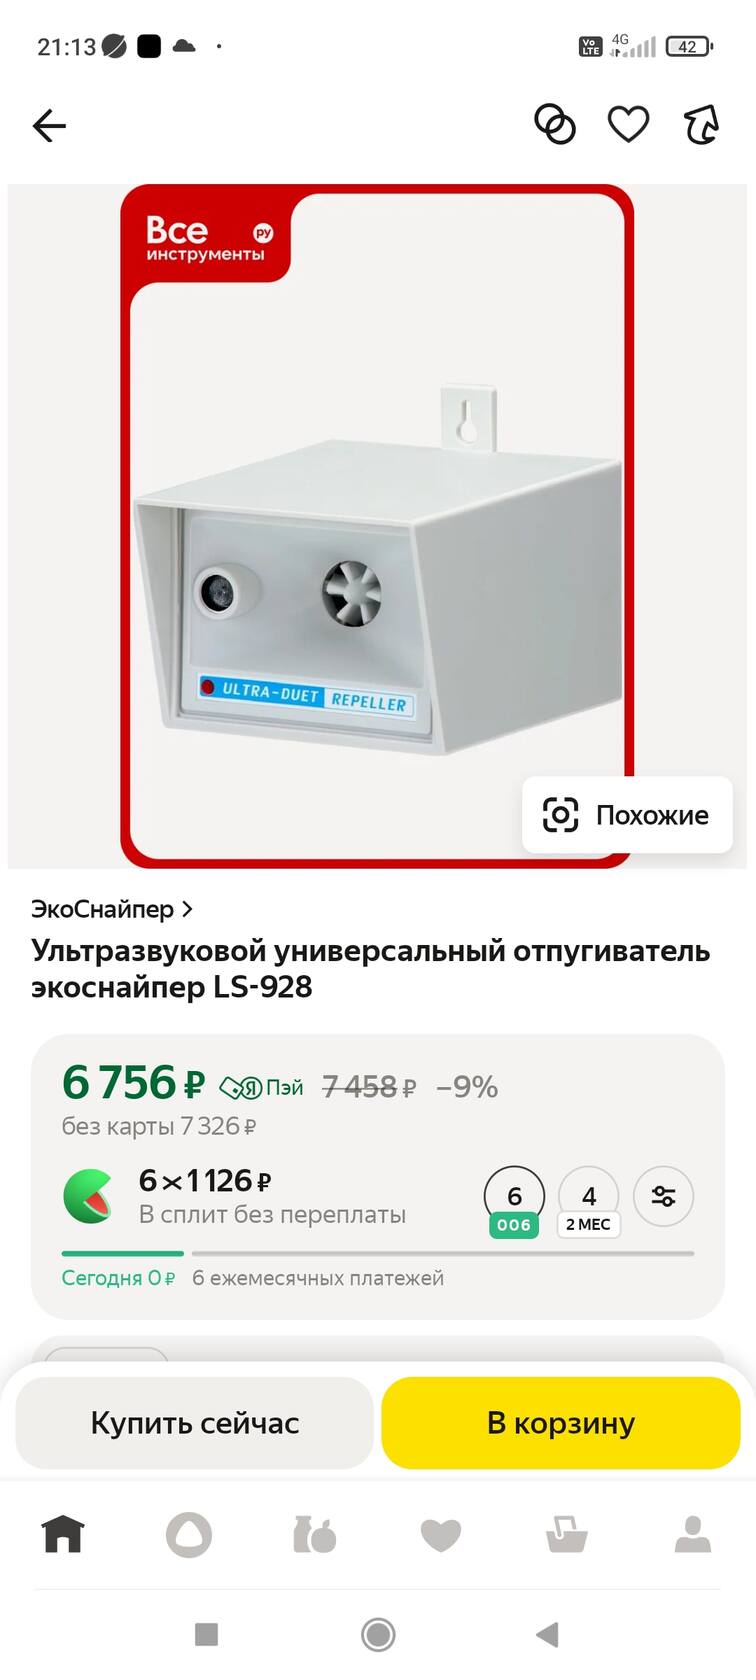Find similar items with Похожие
This screenshot has height=1680, width=756.
point(627,815)
